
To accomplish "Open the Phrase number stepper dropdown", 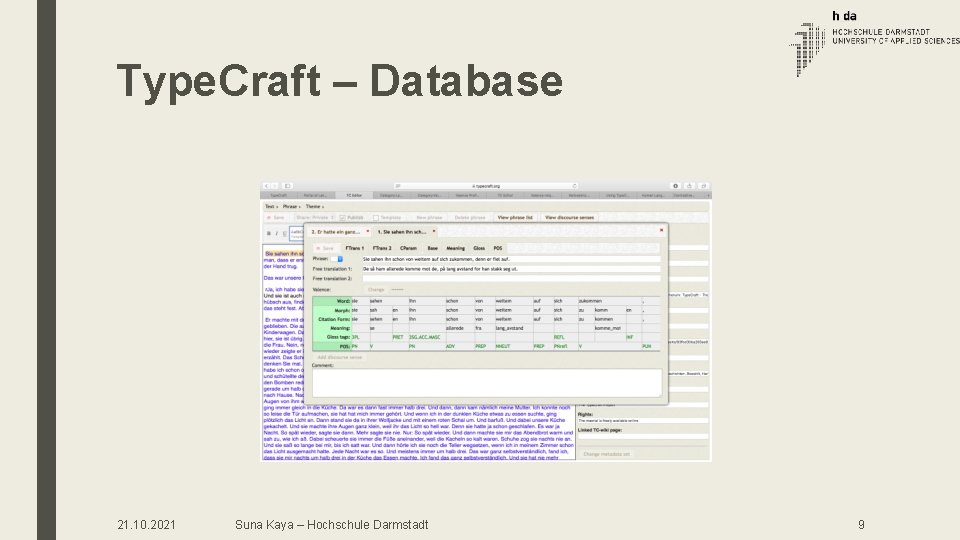I will click(337, 259).
